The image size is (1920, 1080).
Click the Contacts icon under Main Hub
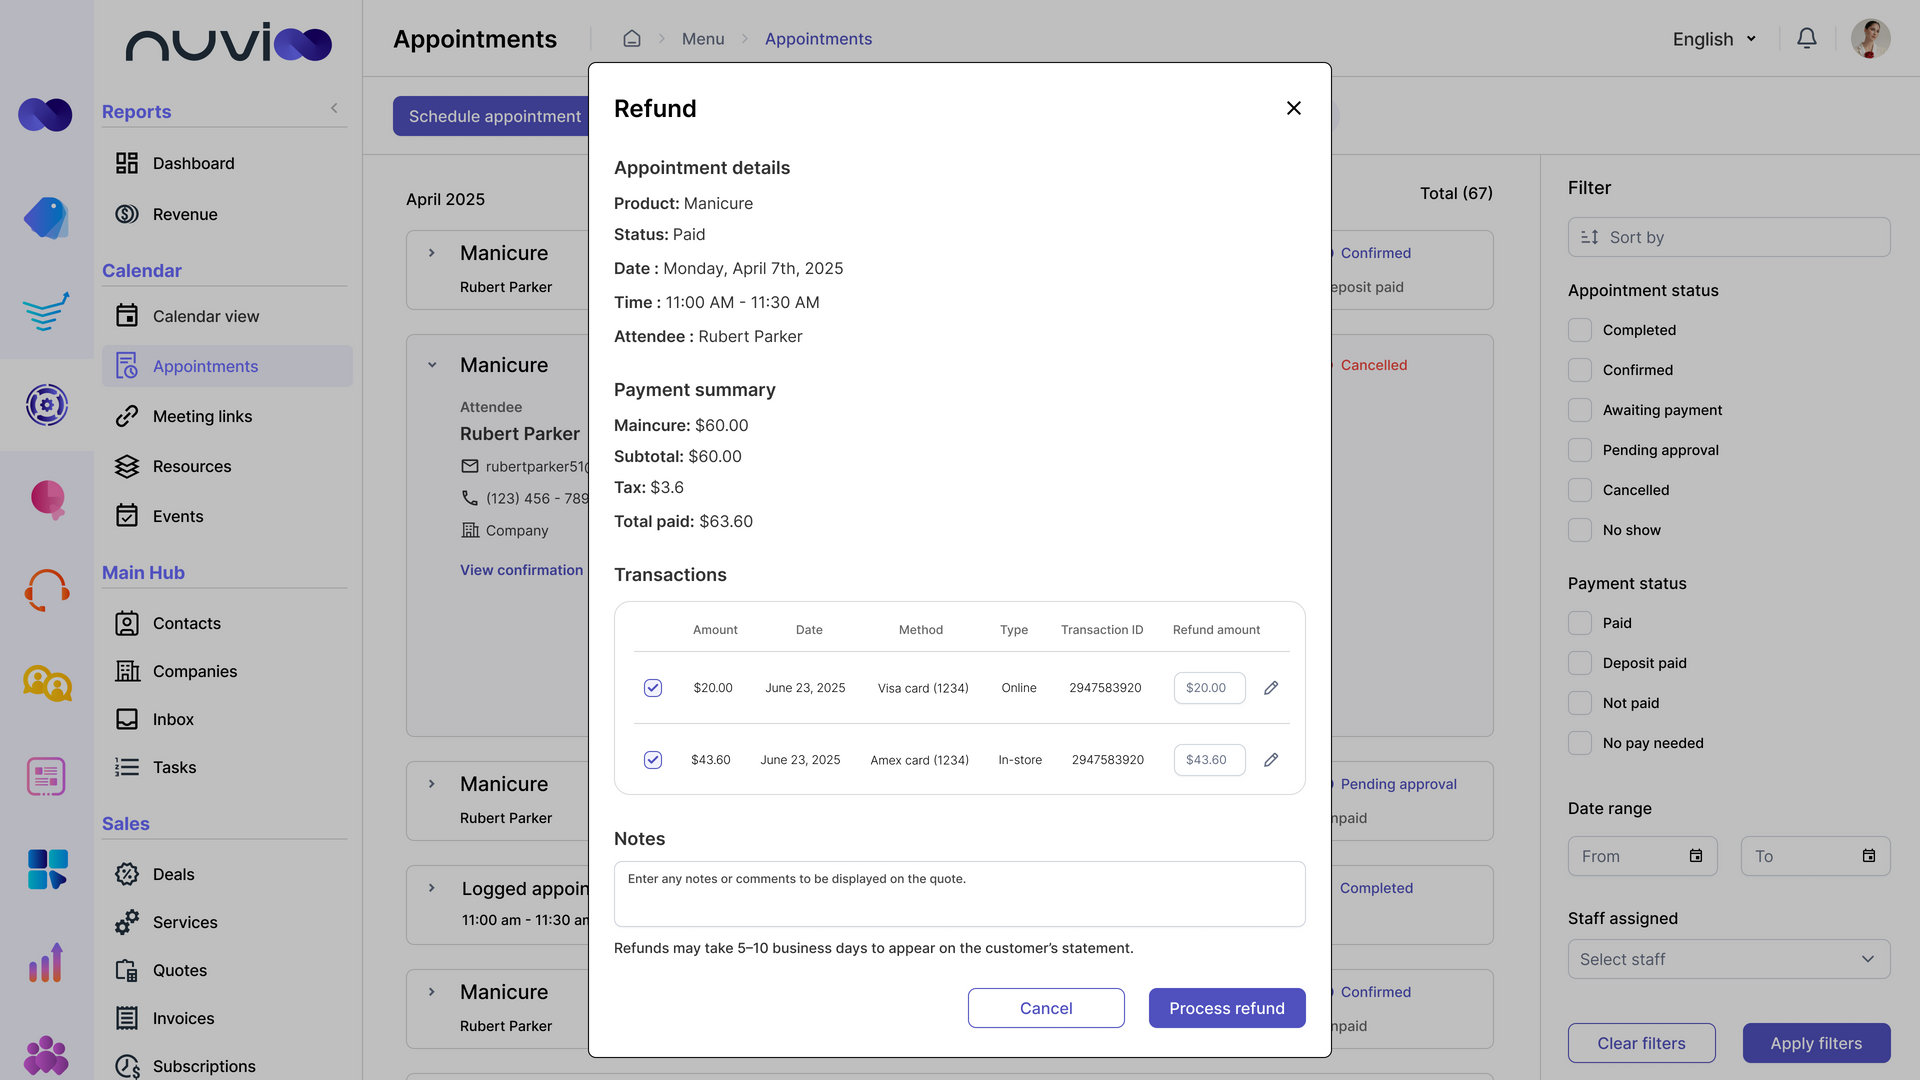(x=127, y=623)
